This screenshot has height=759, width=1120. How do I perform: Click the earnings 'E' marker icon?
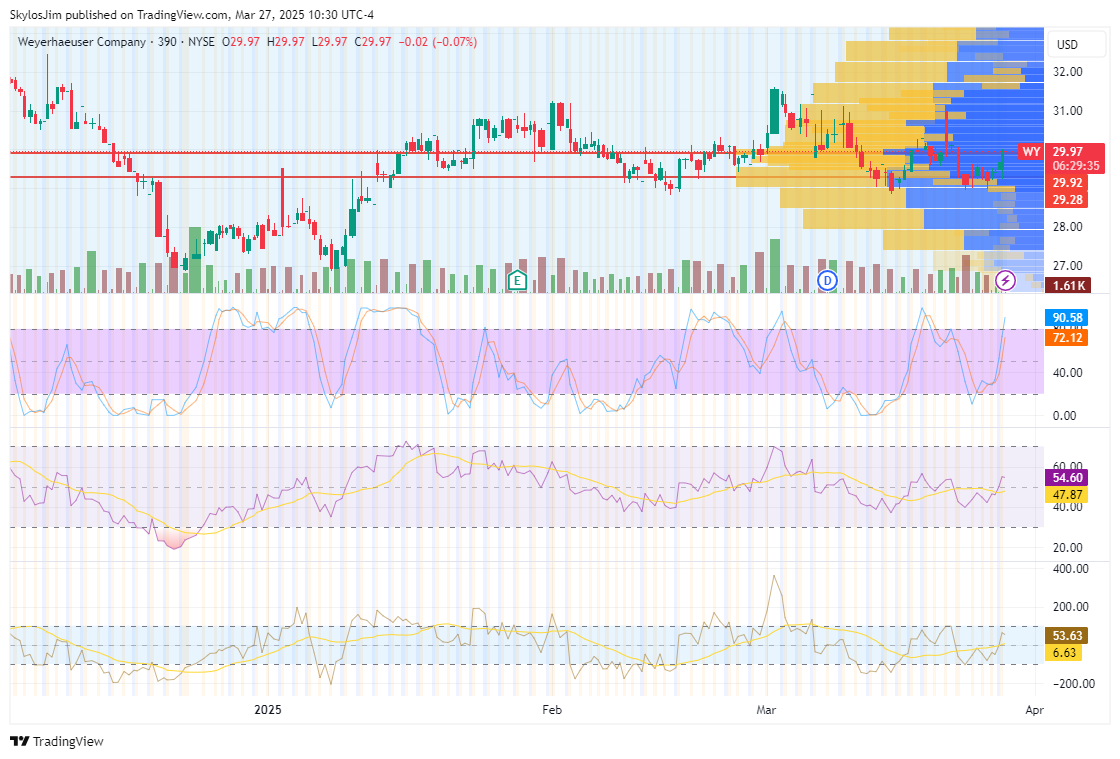click(x=516, y=280)
